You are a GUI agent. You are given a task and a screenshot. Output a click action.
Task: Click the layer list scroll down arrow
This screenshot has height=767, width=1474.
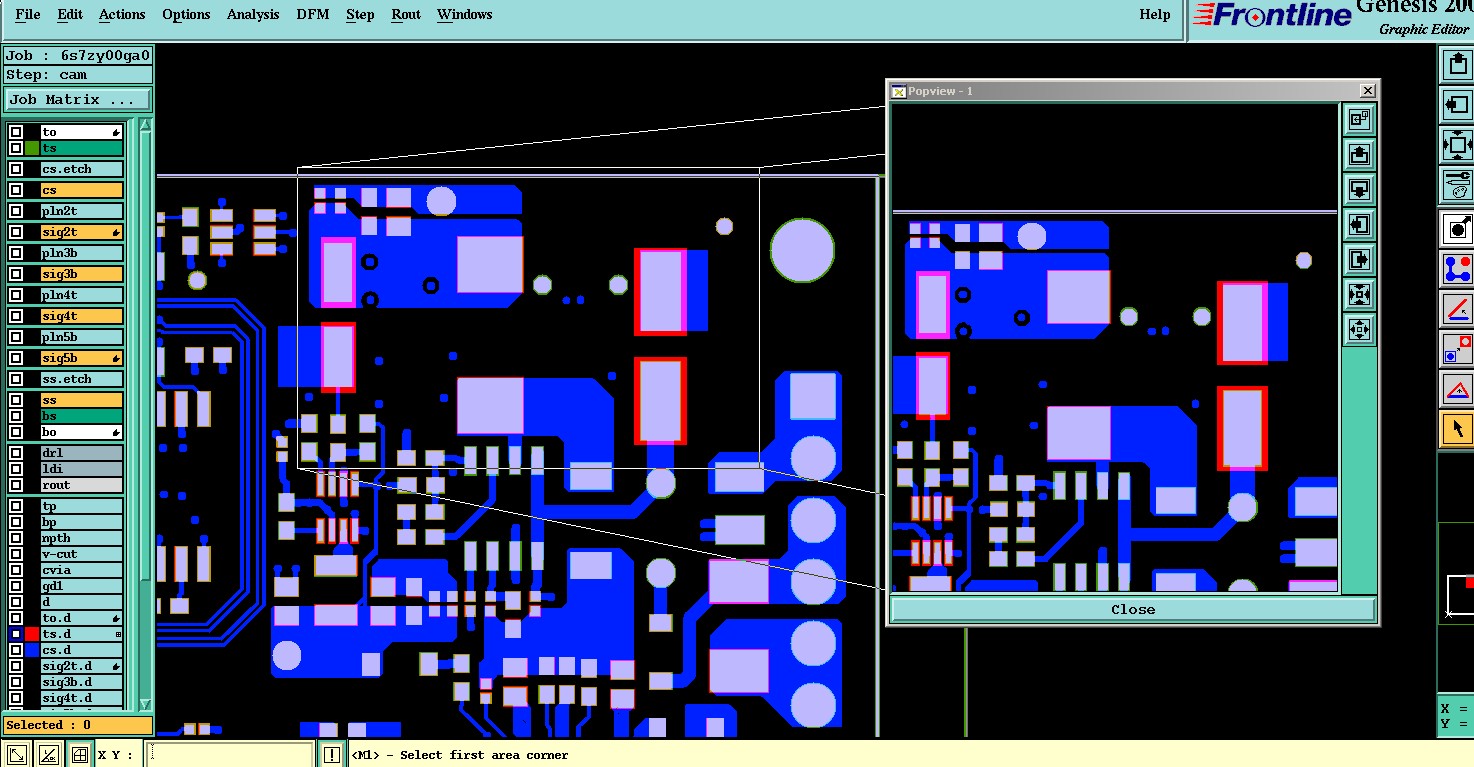pos(146,703)
